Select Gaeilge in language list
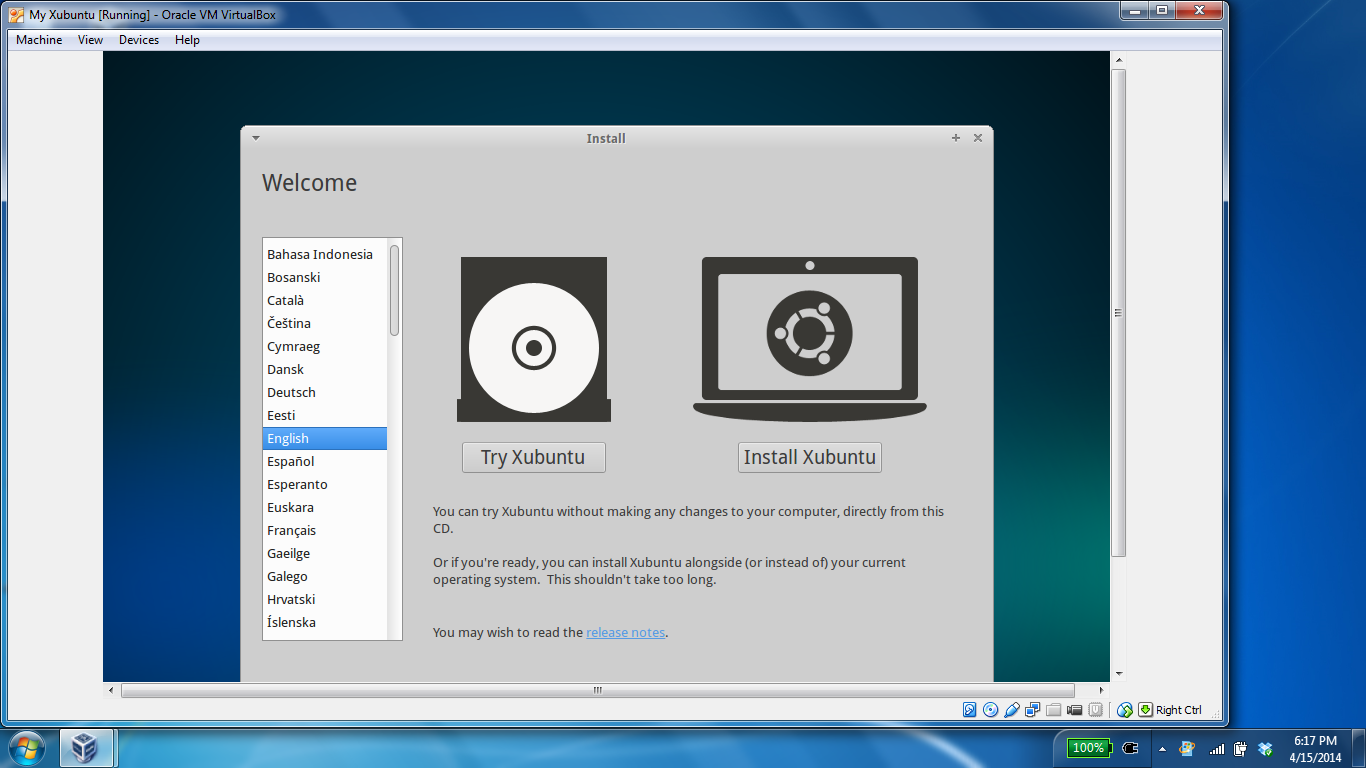This screenshot has width=1366, height=768. (325, 553)
